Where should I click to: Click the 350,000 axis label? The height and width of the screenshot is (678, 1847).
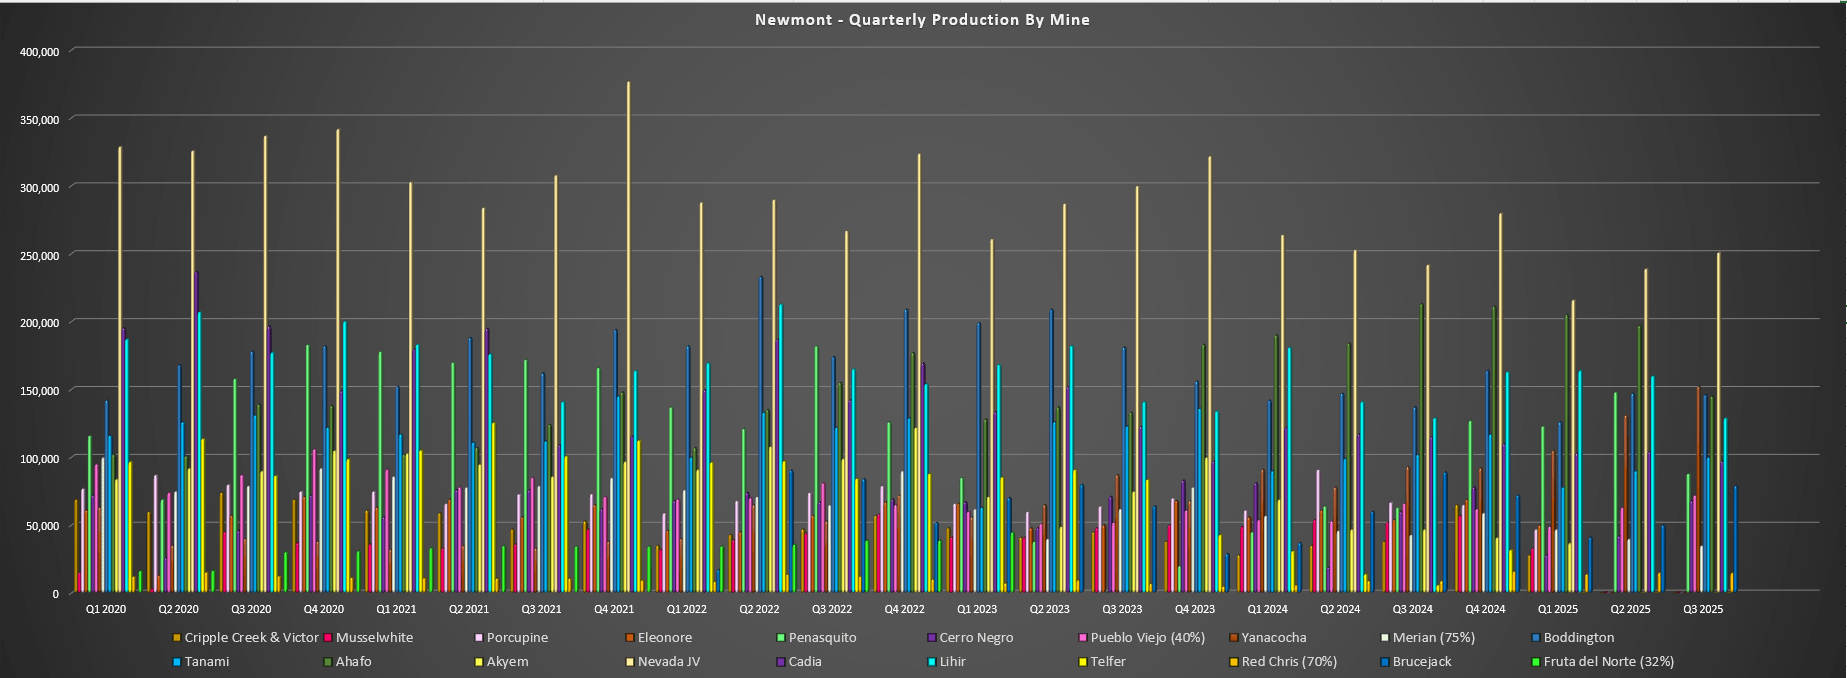(x=41, y=120)
